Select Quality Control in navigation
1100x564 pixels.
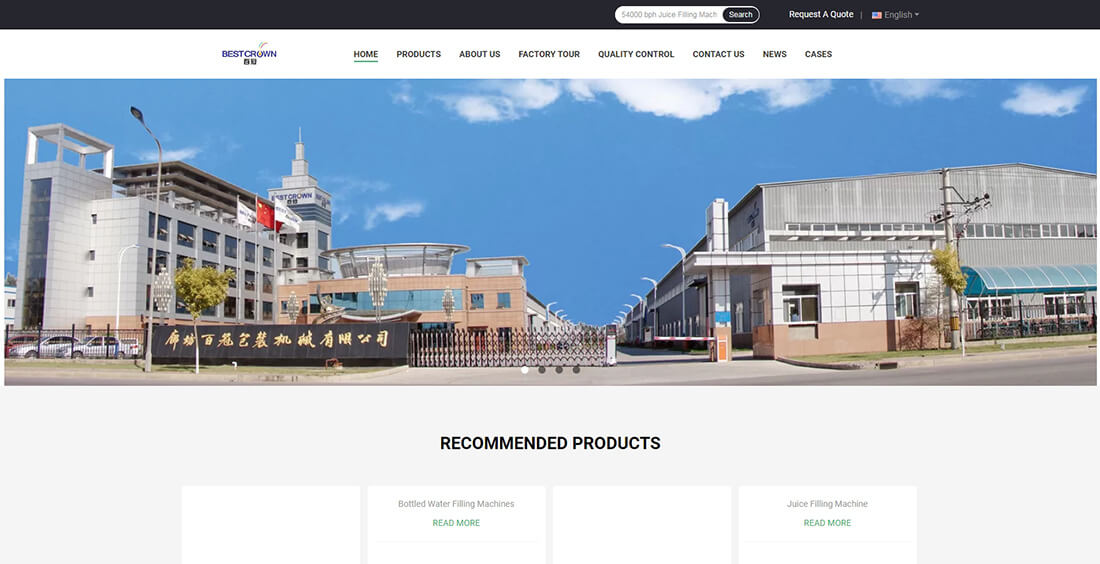click(x=636, y=54)
